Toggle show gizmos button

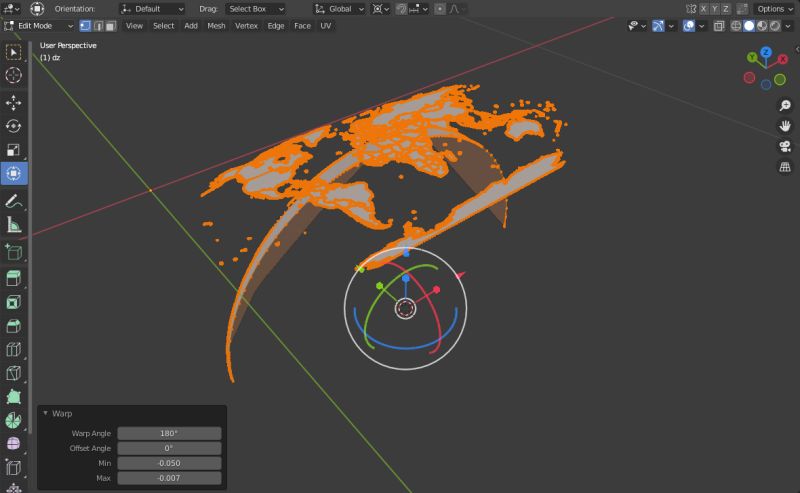pos(658,26)
